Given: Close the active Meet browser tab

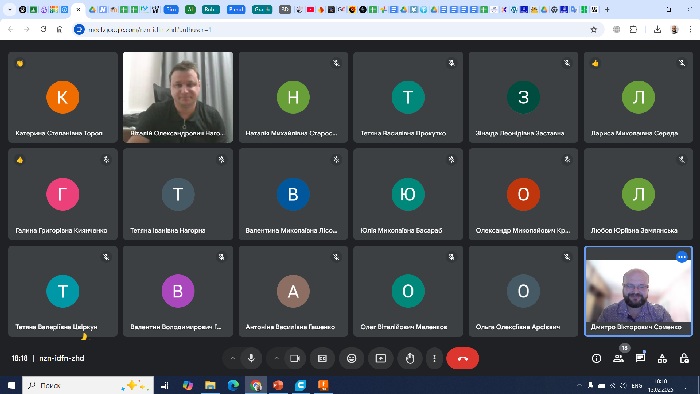Looking at the screenshot, I should 78,9.
